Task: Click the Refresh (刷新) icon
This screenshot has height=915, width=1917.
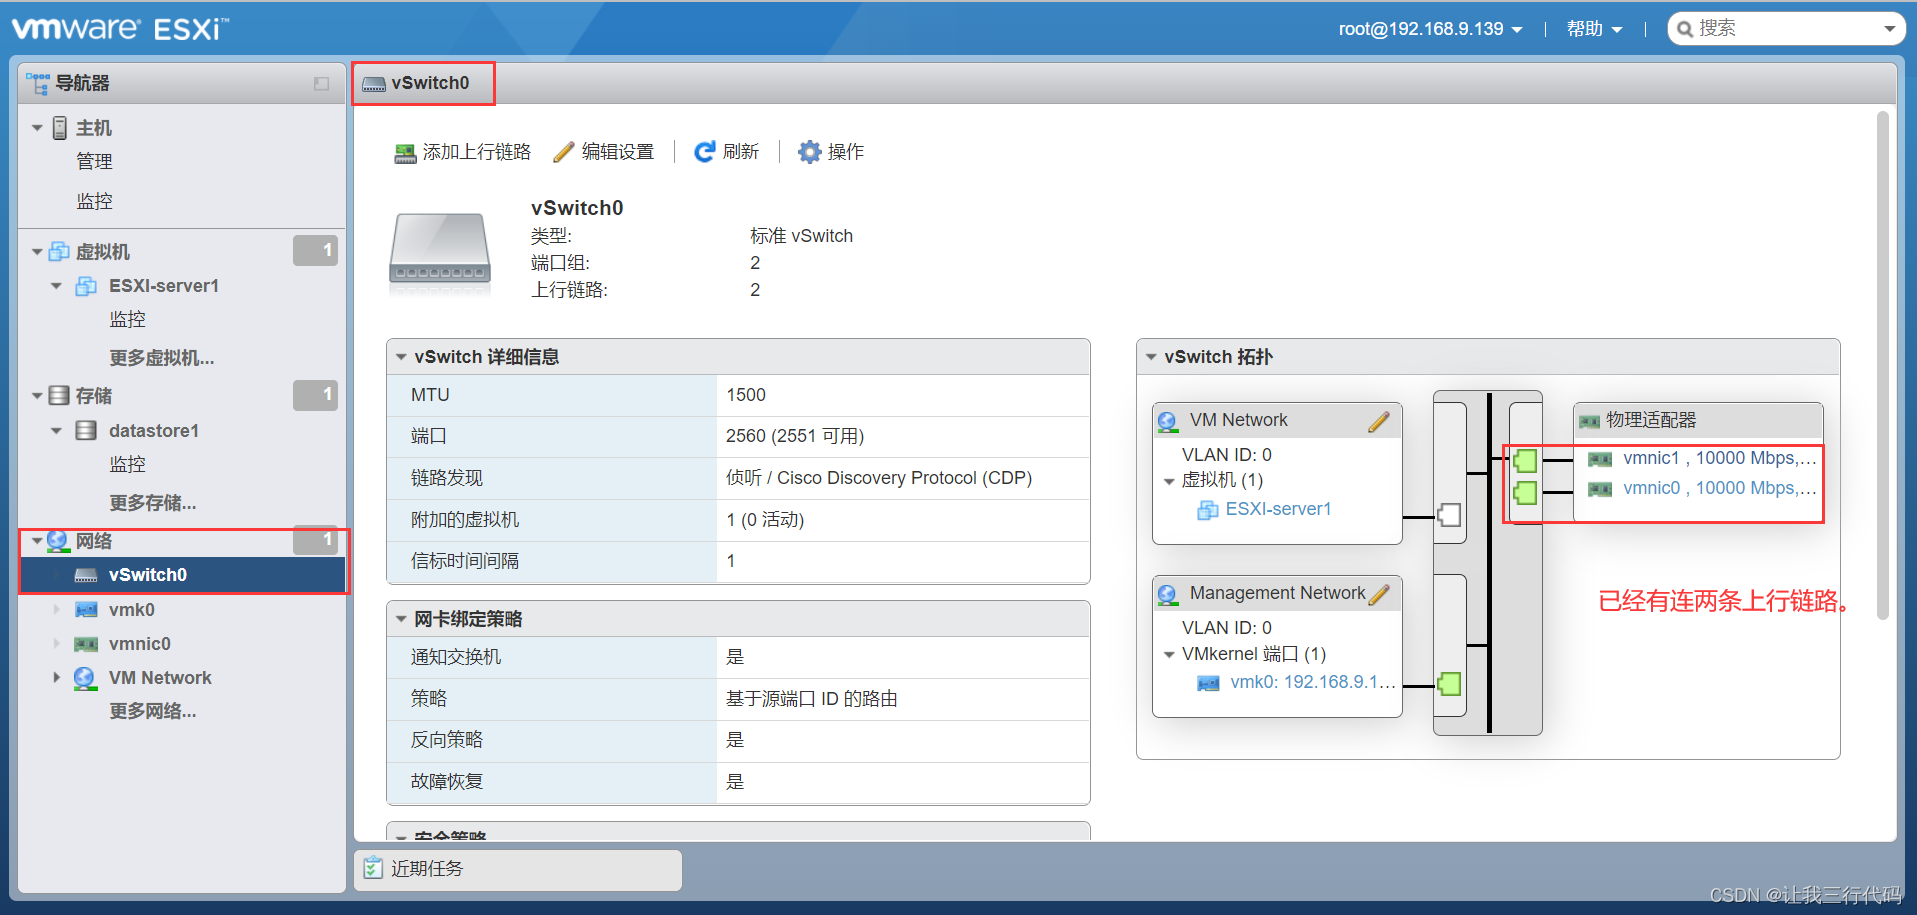Action: click(705, 152)
